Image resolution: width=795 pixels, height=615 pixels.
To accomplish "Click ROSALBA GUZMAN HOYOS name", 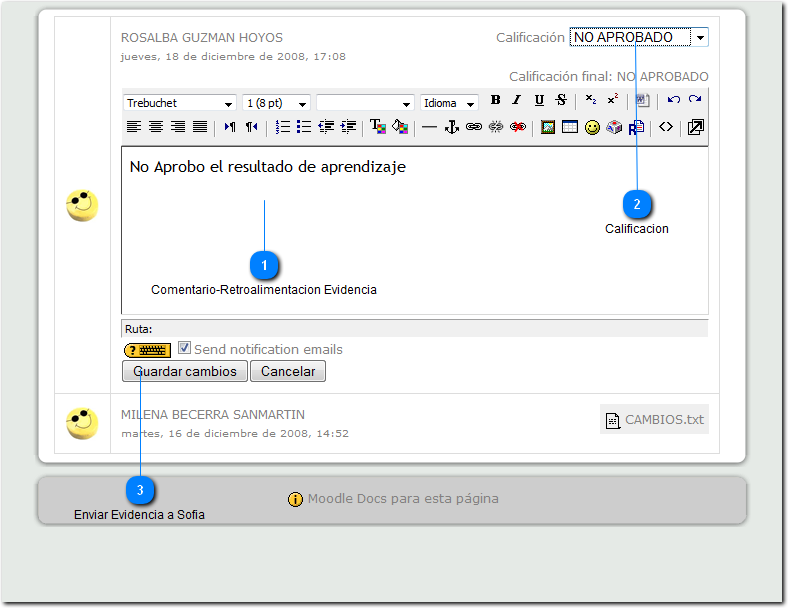I will click(202, 38).
